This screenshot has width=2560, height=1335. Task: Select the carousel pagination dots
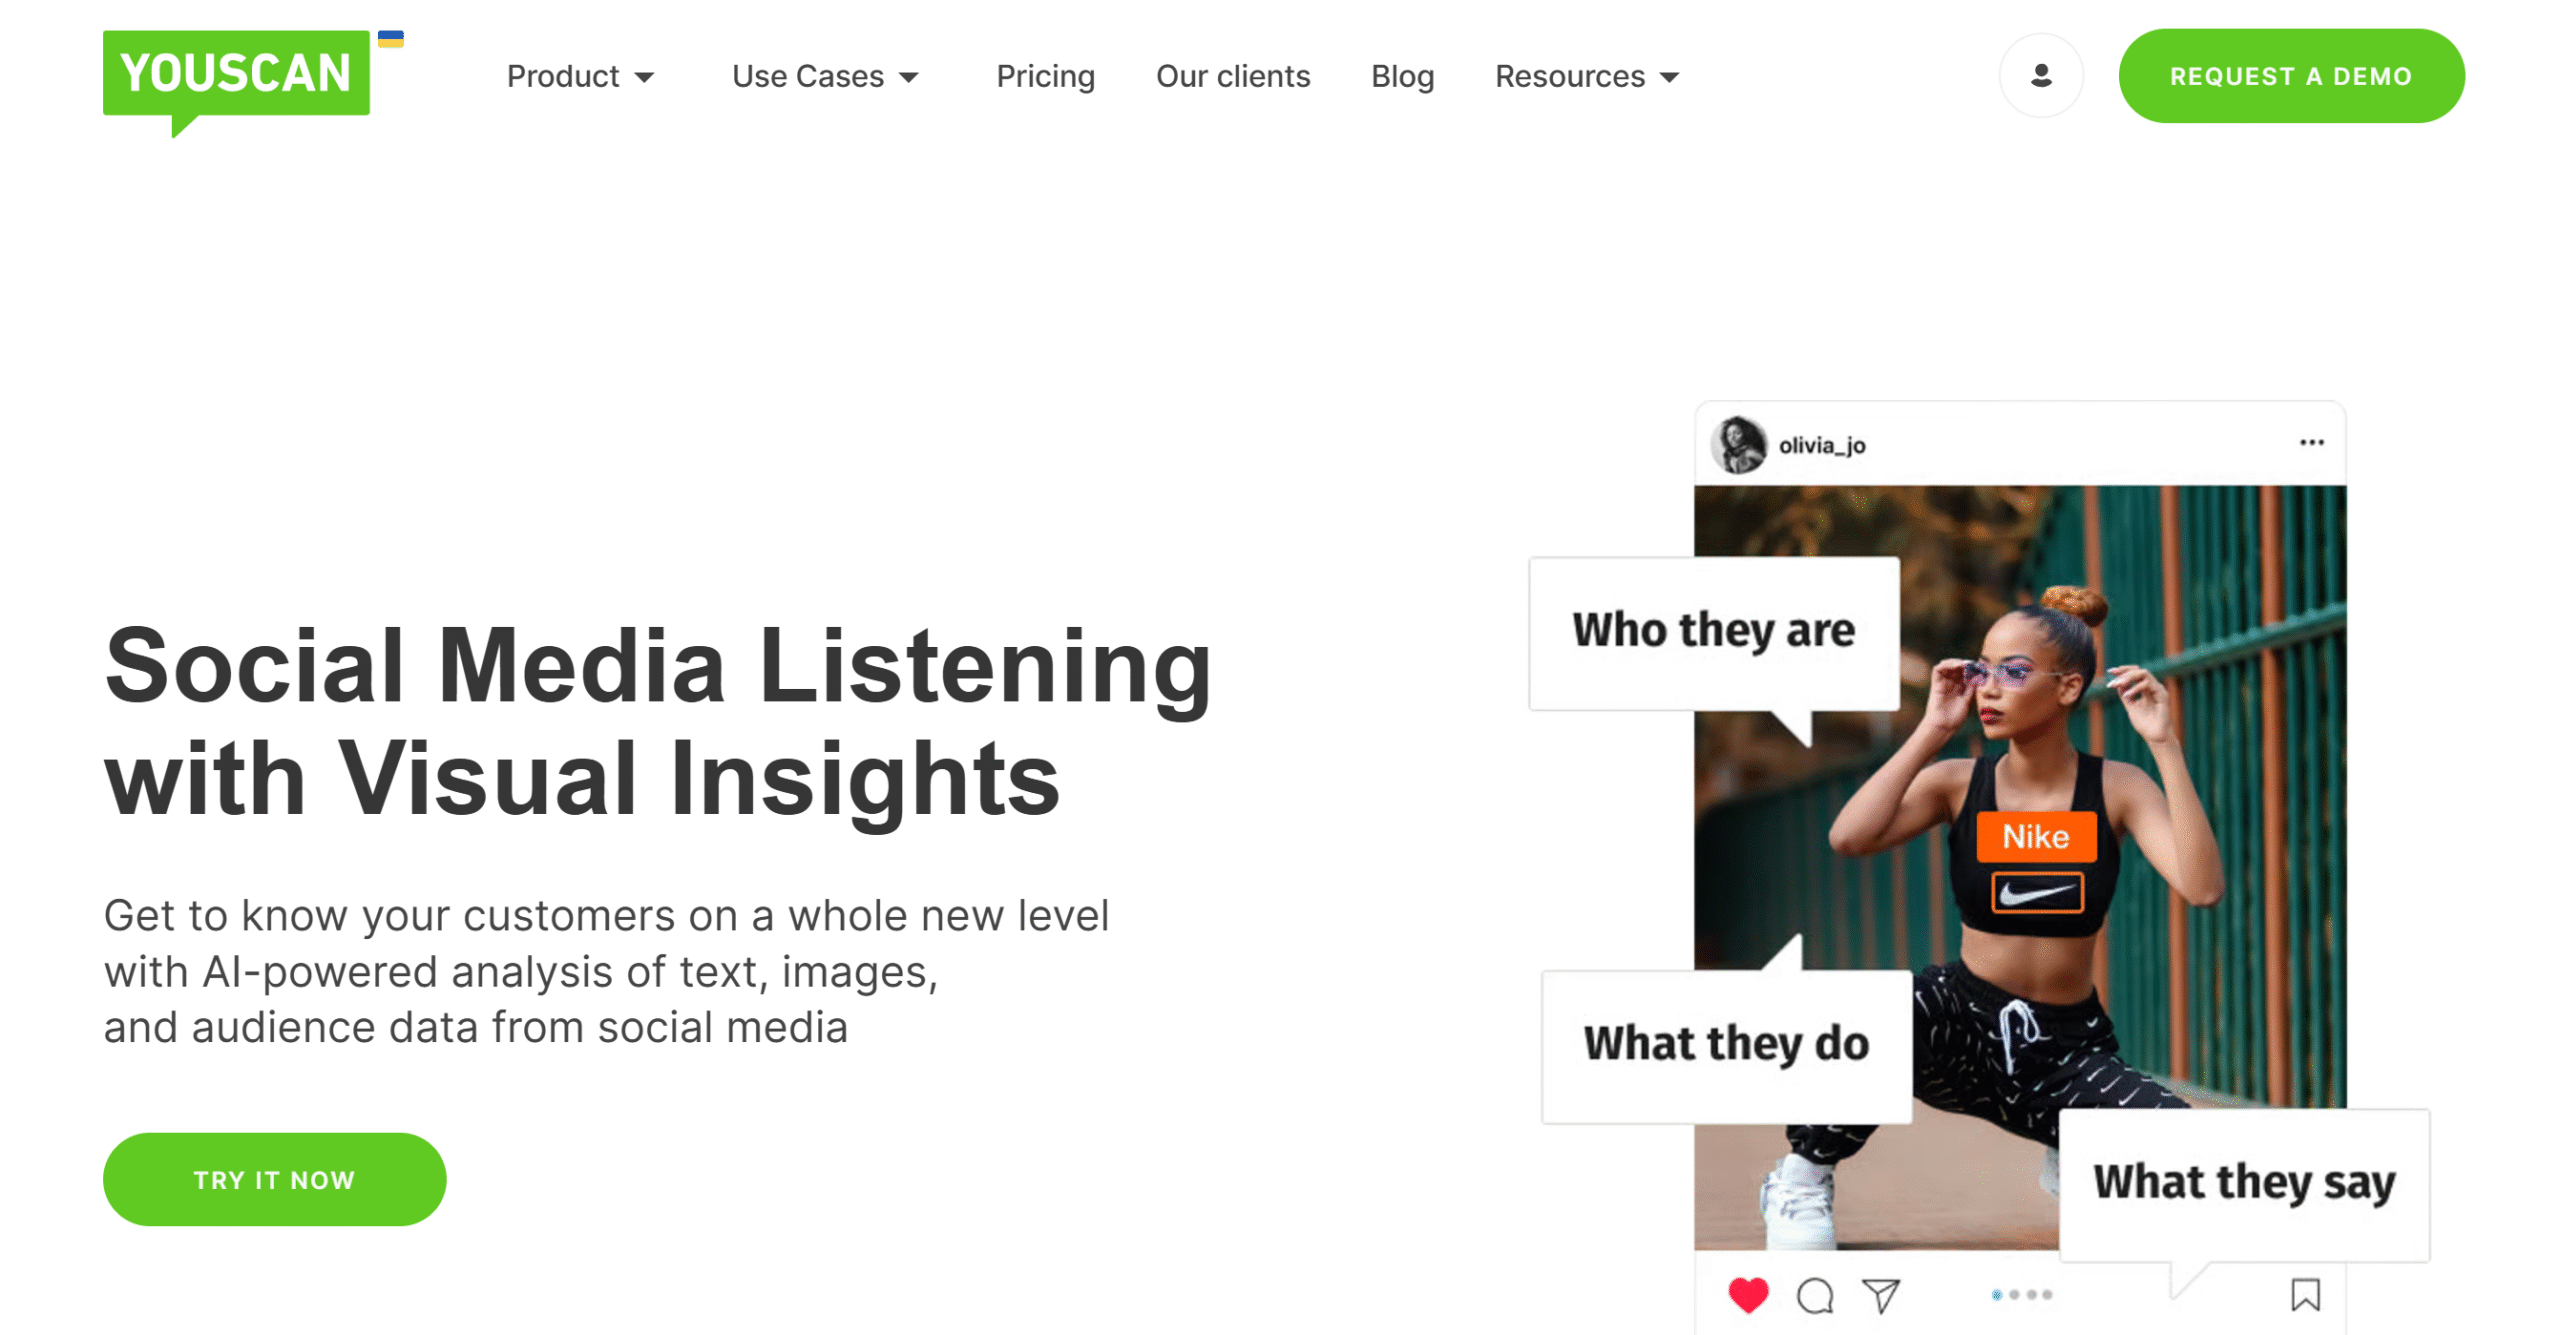(2021, 1294)
